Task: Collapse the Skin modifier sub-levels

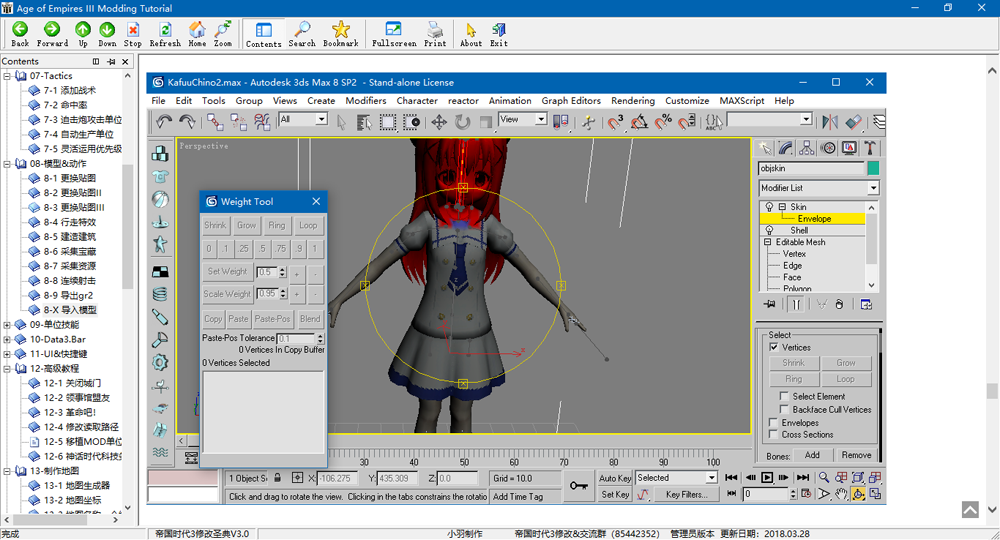Action: [782, 207]
